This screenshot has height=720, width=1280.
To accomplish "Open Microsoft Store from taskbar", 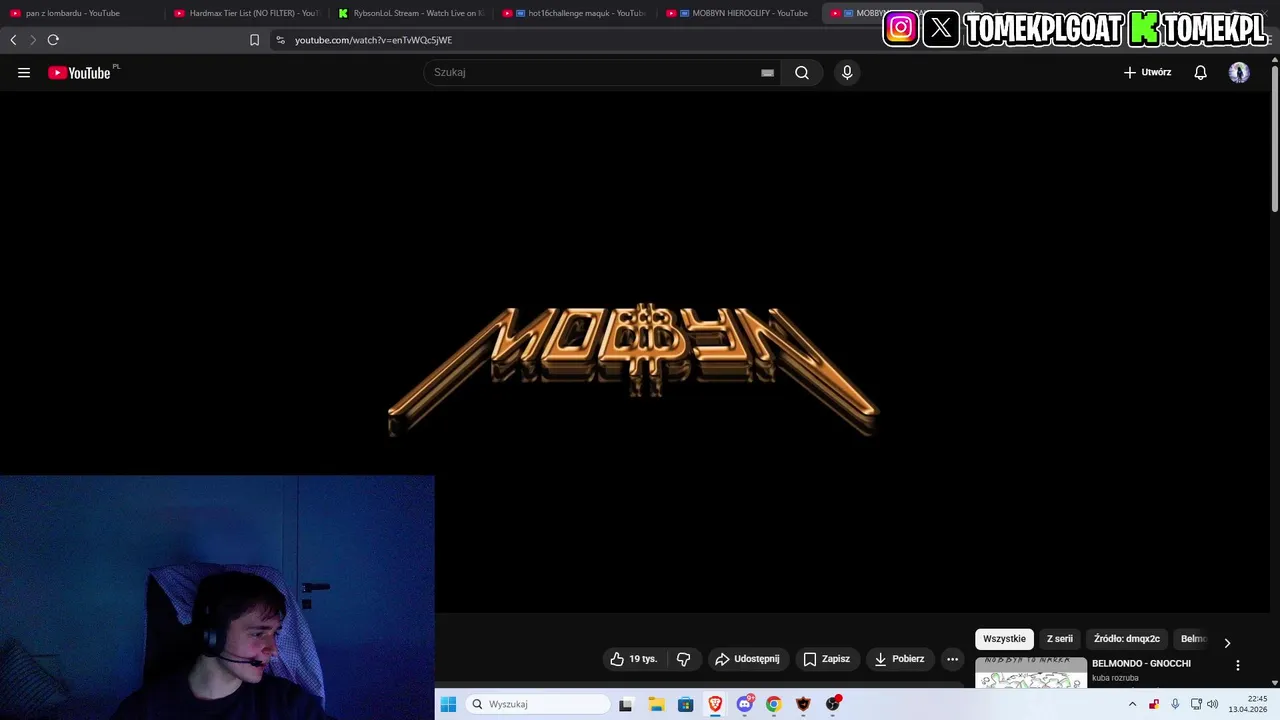I will [x=685, y=704].
